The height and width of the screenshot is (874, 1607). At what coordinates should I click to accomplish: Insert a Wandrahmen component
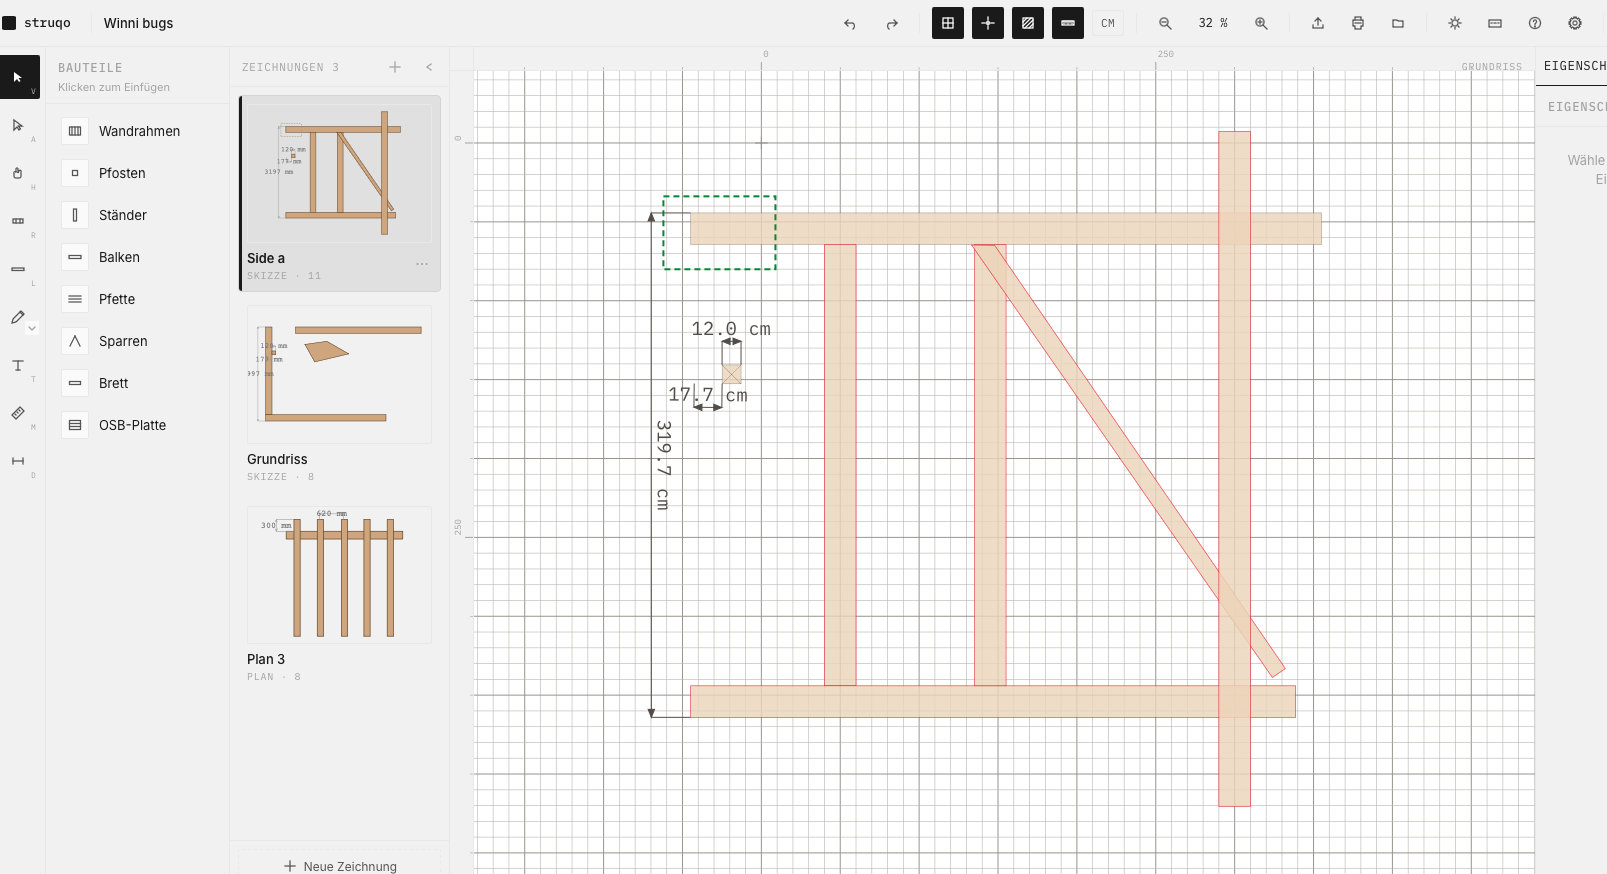click(x=138, y=131)
